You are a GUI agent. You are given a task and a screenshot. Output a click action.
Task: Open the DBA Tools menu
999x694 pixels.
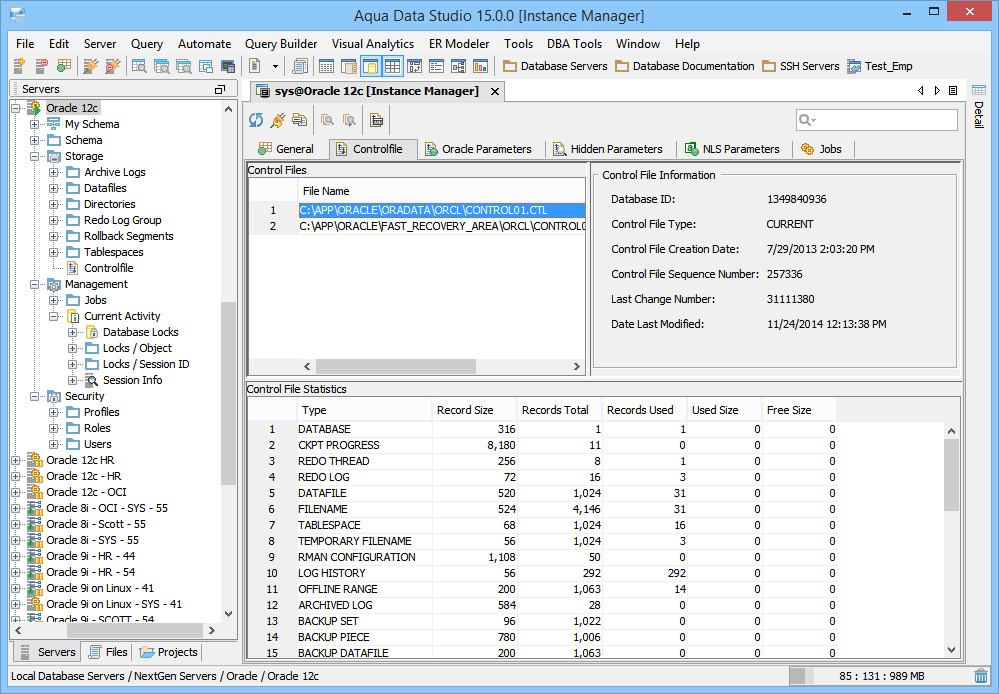[574, 44]
